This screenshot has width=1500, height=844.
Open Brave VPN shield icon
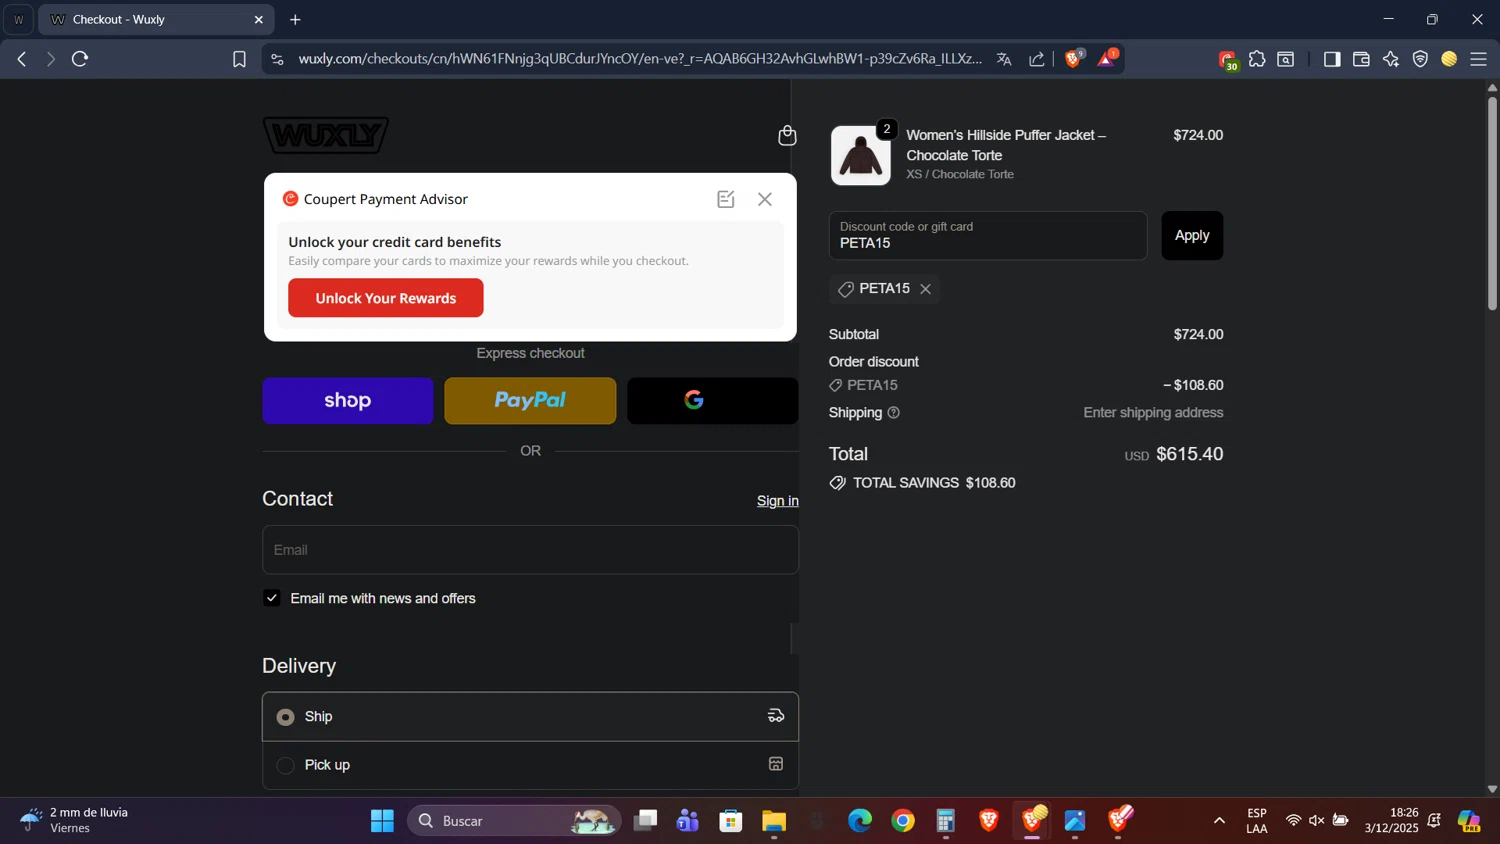[1420, 59]
